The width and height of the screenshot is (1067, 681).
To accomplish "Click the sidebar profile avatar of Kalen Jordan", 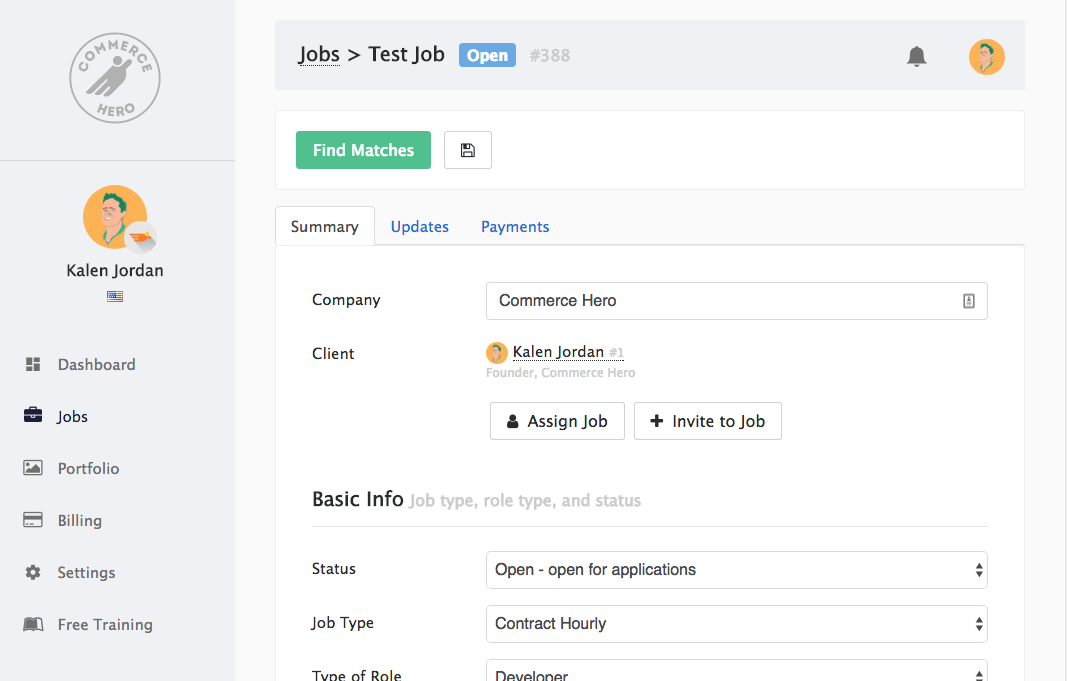I will tap(115, 217).
